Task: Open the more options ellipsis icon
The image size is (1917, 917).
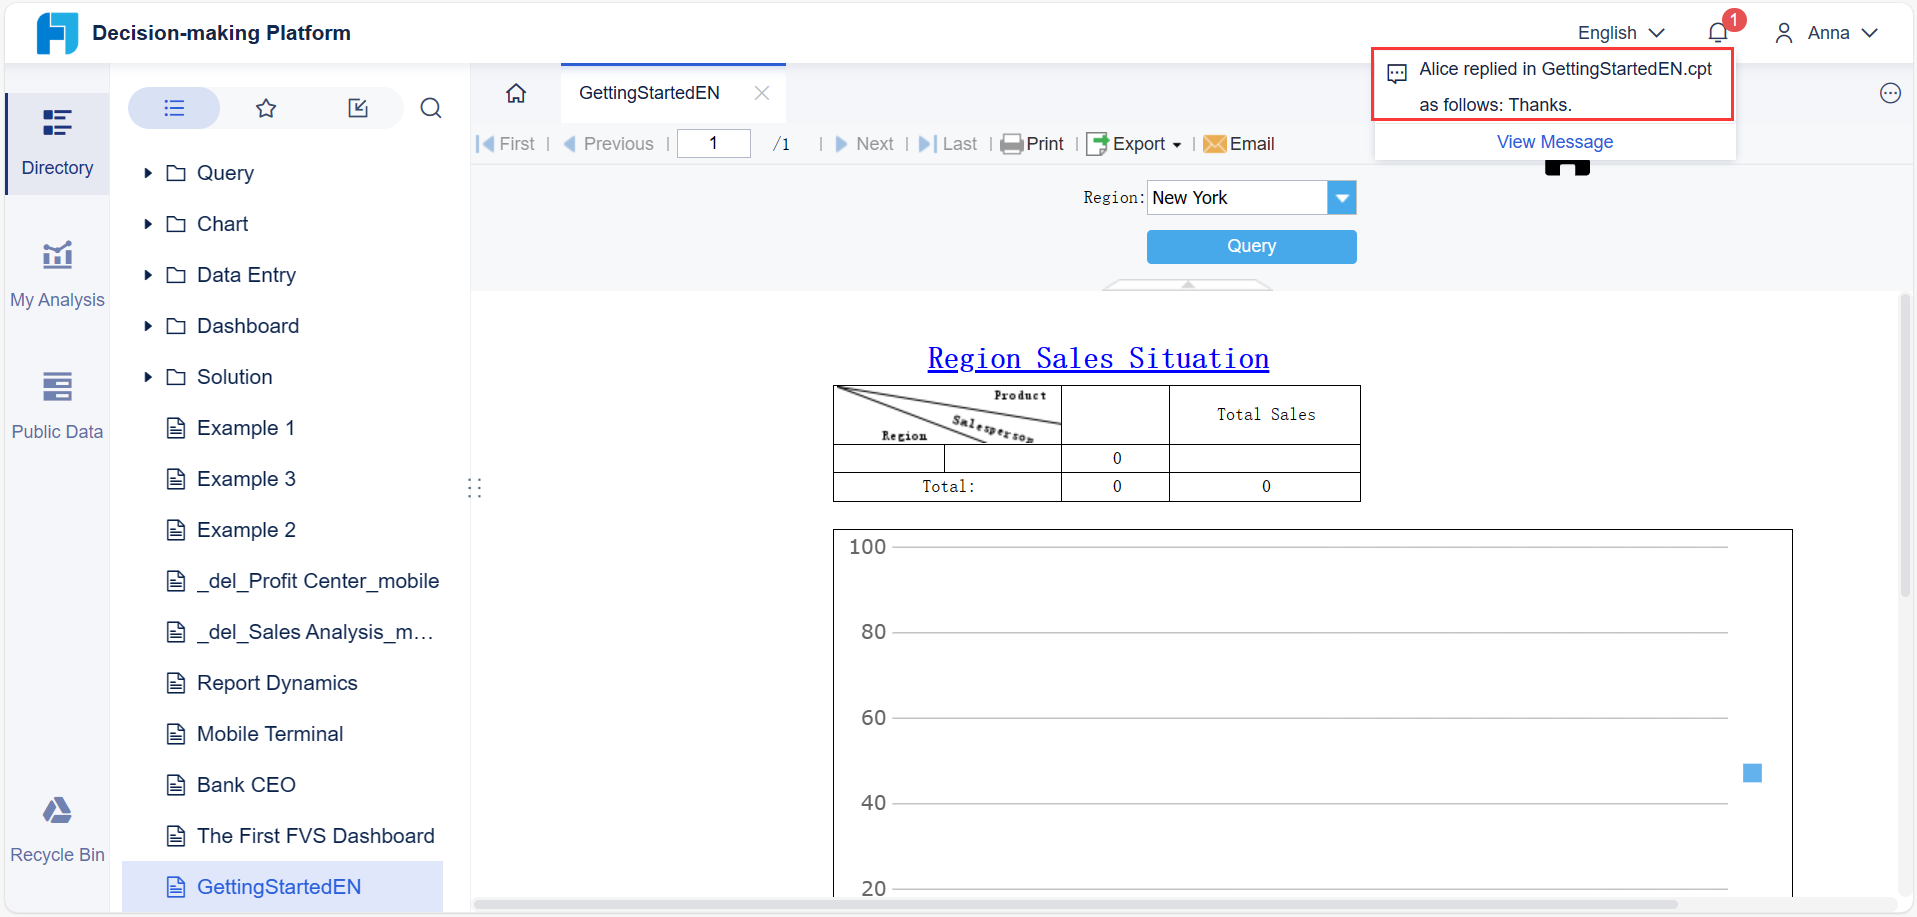Action: click(1890, 93)
